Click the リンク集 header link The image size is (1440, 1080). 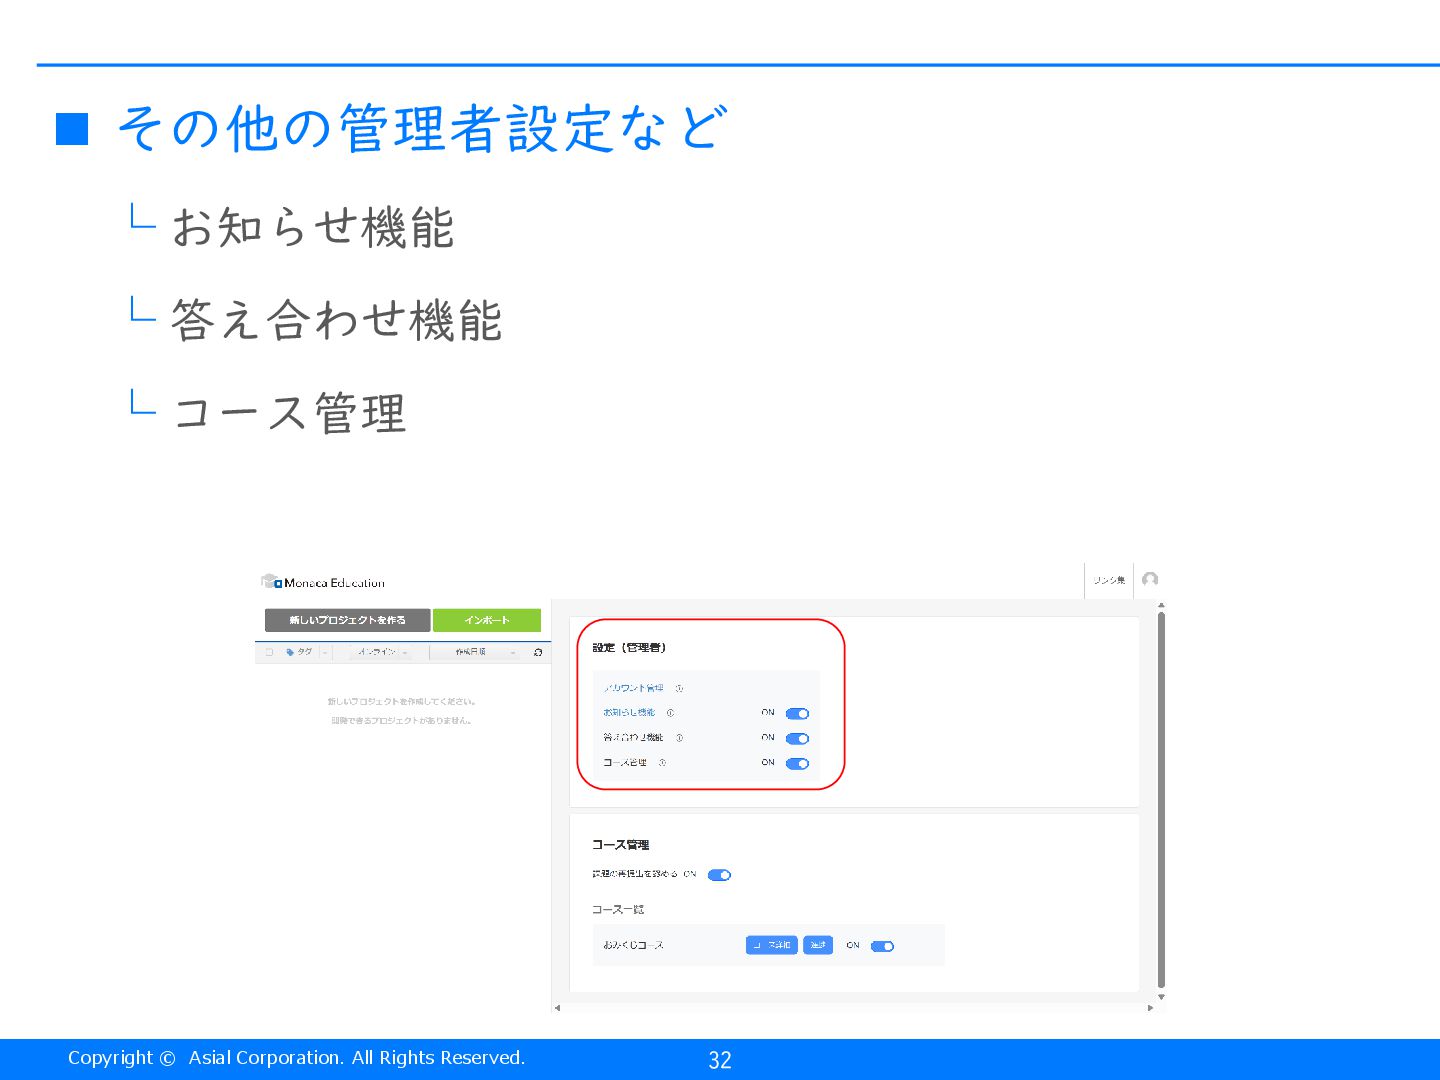coord(1108,580)
